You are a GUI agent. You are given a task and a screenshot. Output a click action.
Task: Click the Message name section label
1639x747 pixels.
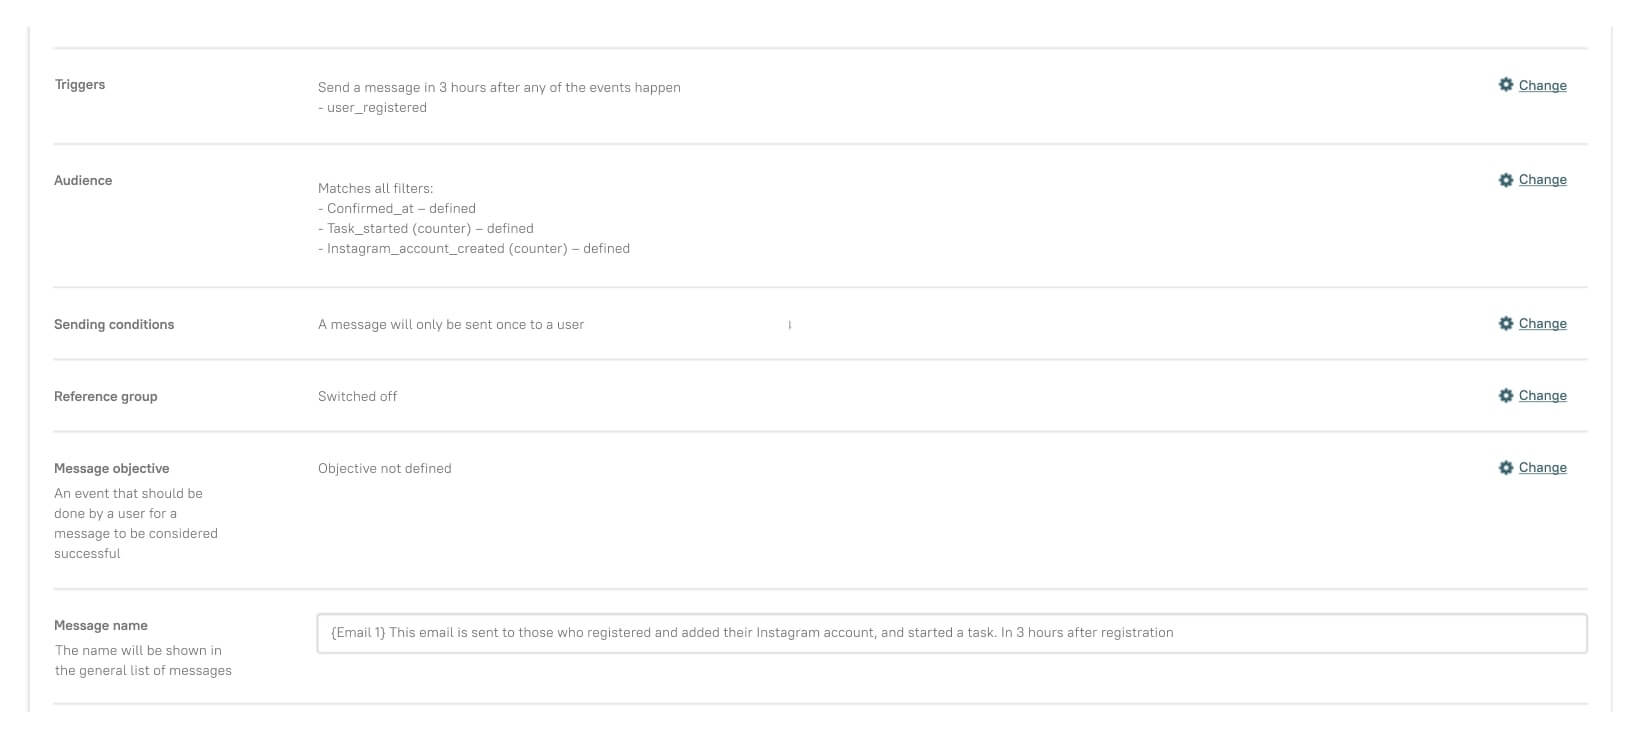[x=101, y=626]
